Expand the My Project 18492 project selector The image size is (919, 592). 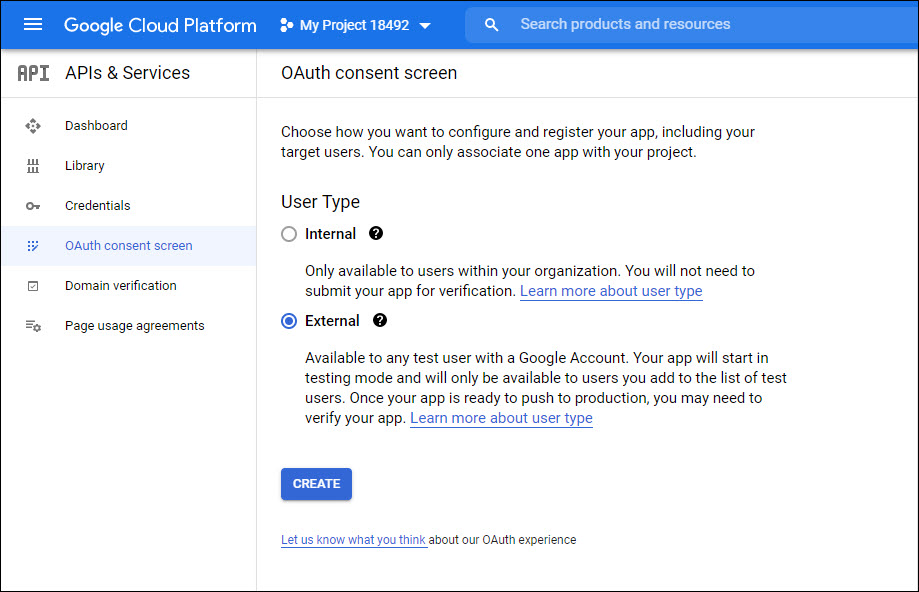click(x=355, y=25)
